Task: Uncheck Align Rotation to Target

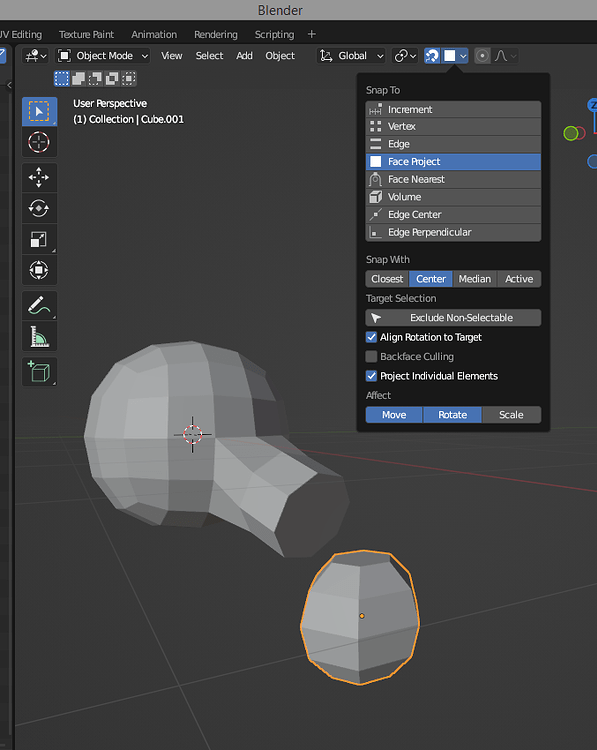Action: click(x=371, y=337)
